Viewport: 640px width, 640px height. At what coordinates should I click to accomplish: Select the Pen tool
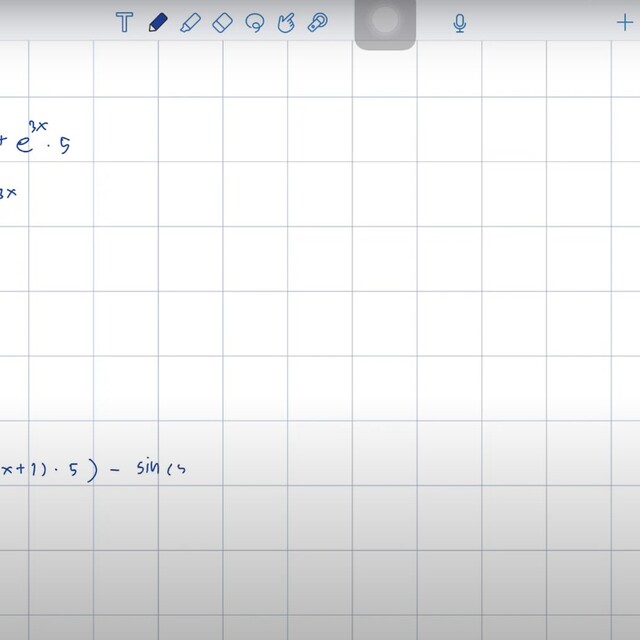[x=157, y=23]
